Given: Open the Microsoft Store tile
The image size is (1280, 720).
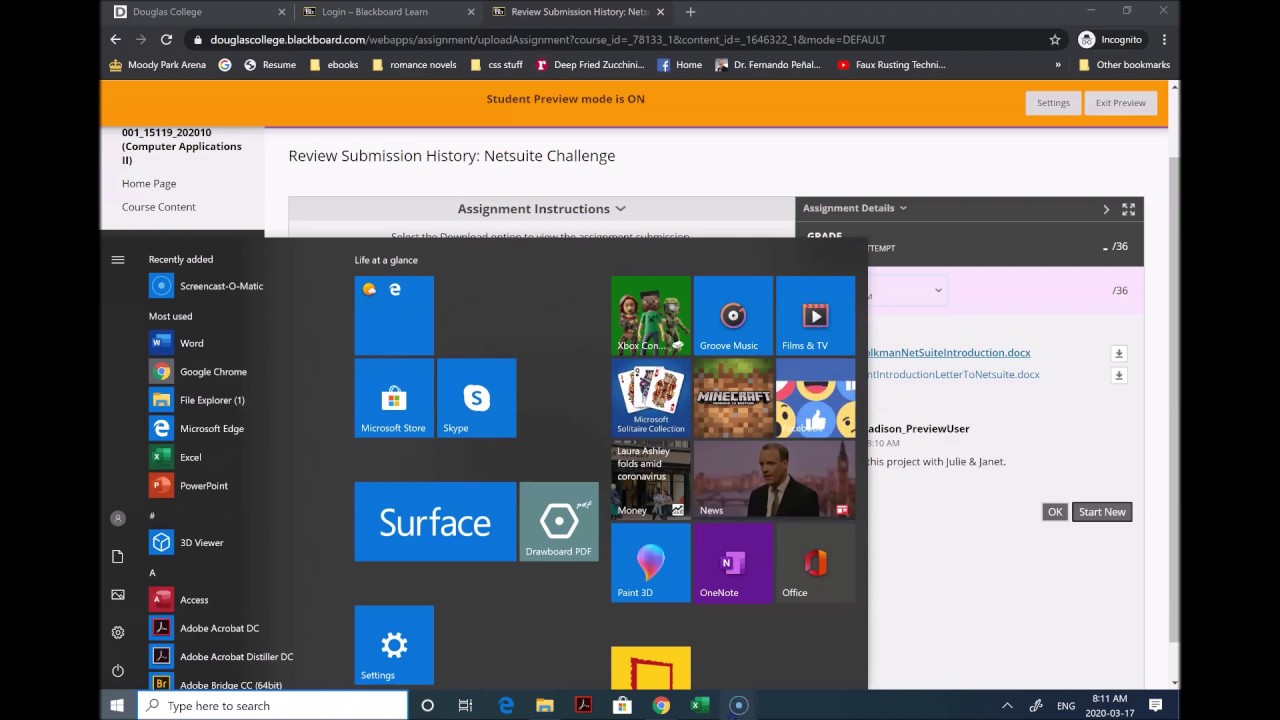Looking at the screenshot, I should (394, 398).
